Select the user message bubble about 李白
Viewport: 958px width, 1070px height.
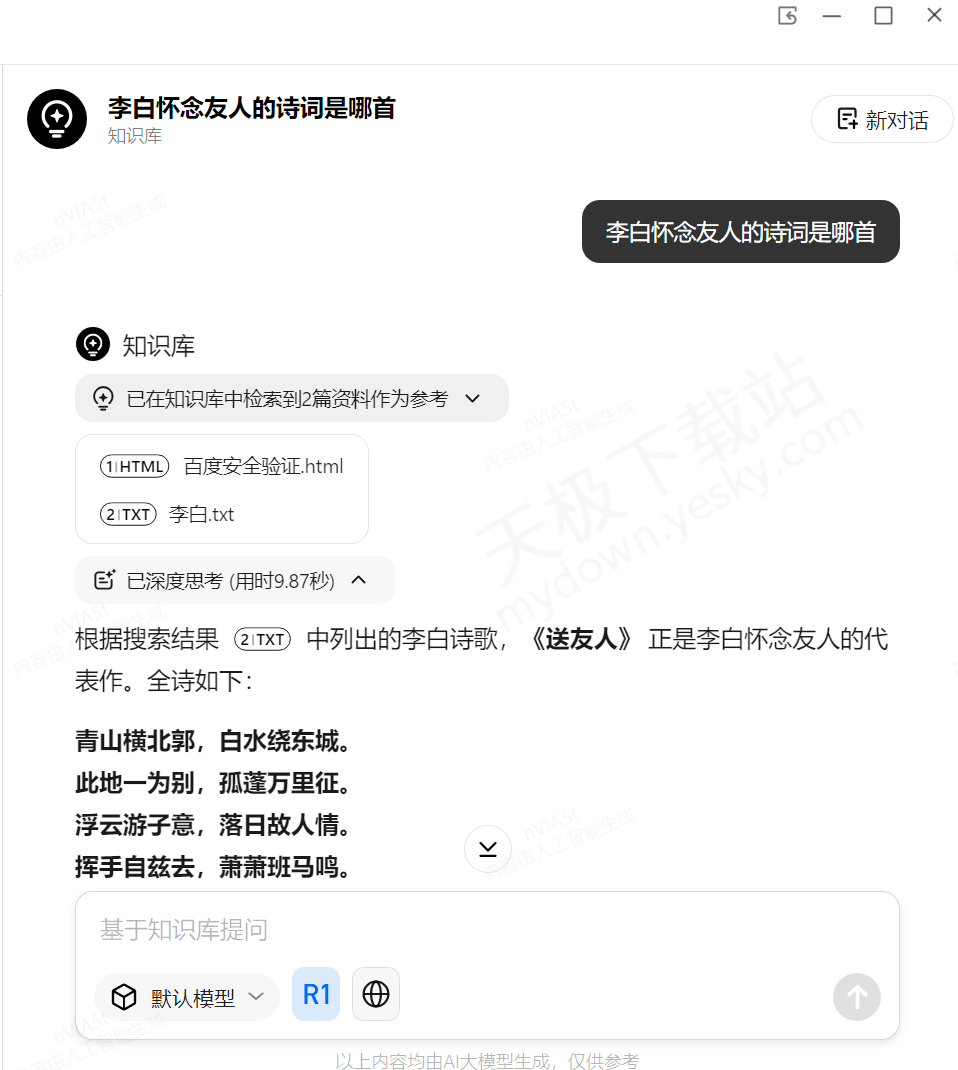[x=740, y=231]
